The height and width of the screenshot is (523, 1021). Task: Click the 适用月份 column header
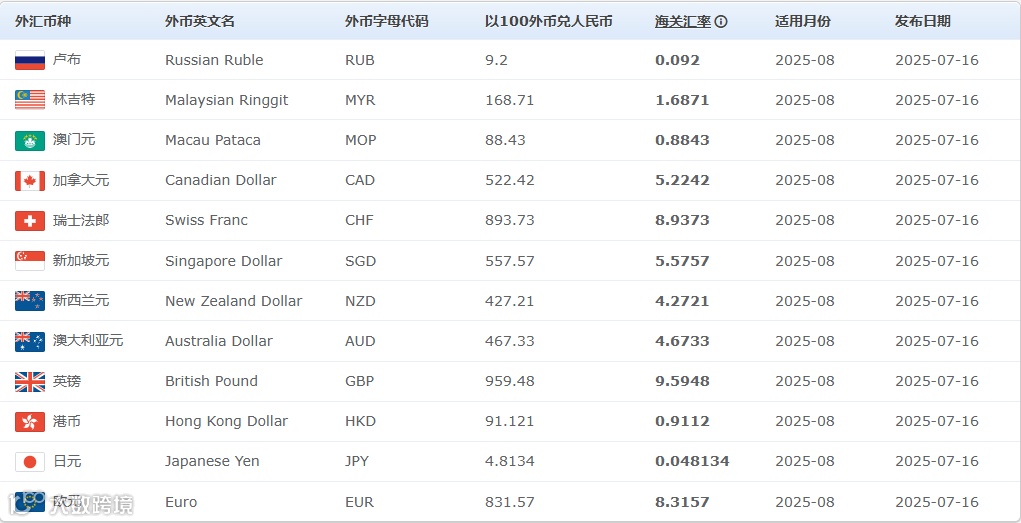(x=803, y=21)
